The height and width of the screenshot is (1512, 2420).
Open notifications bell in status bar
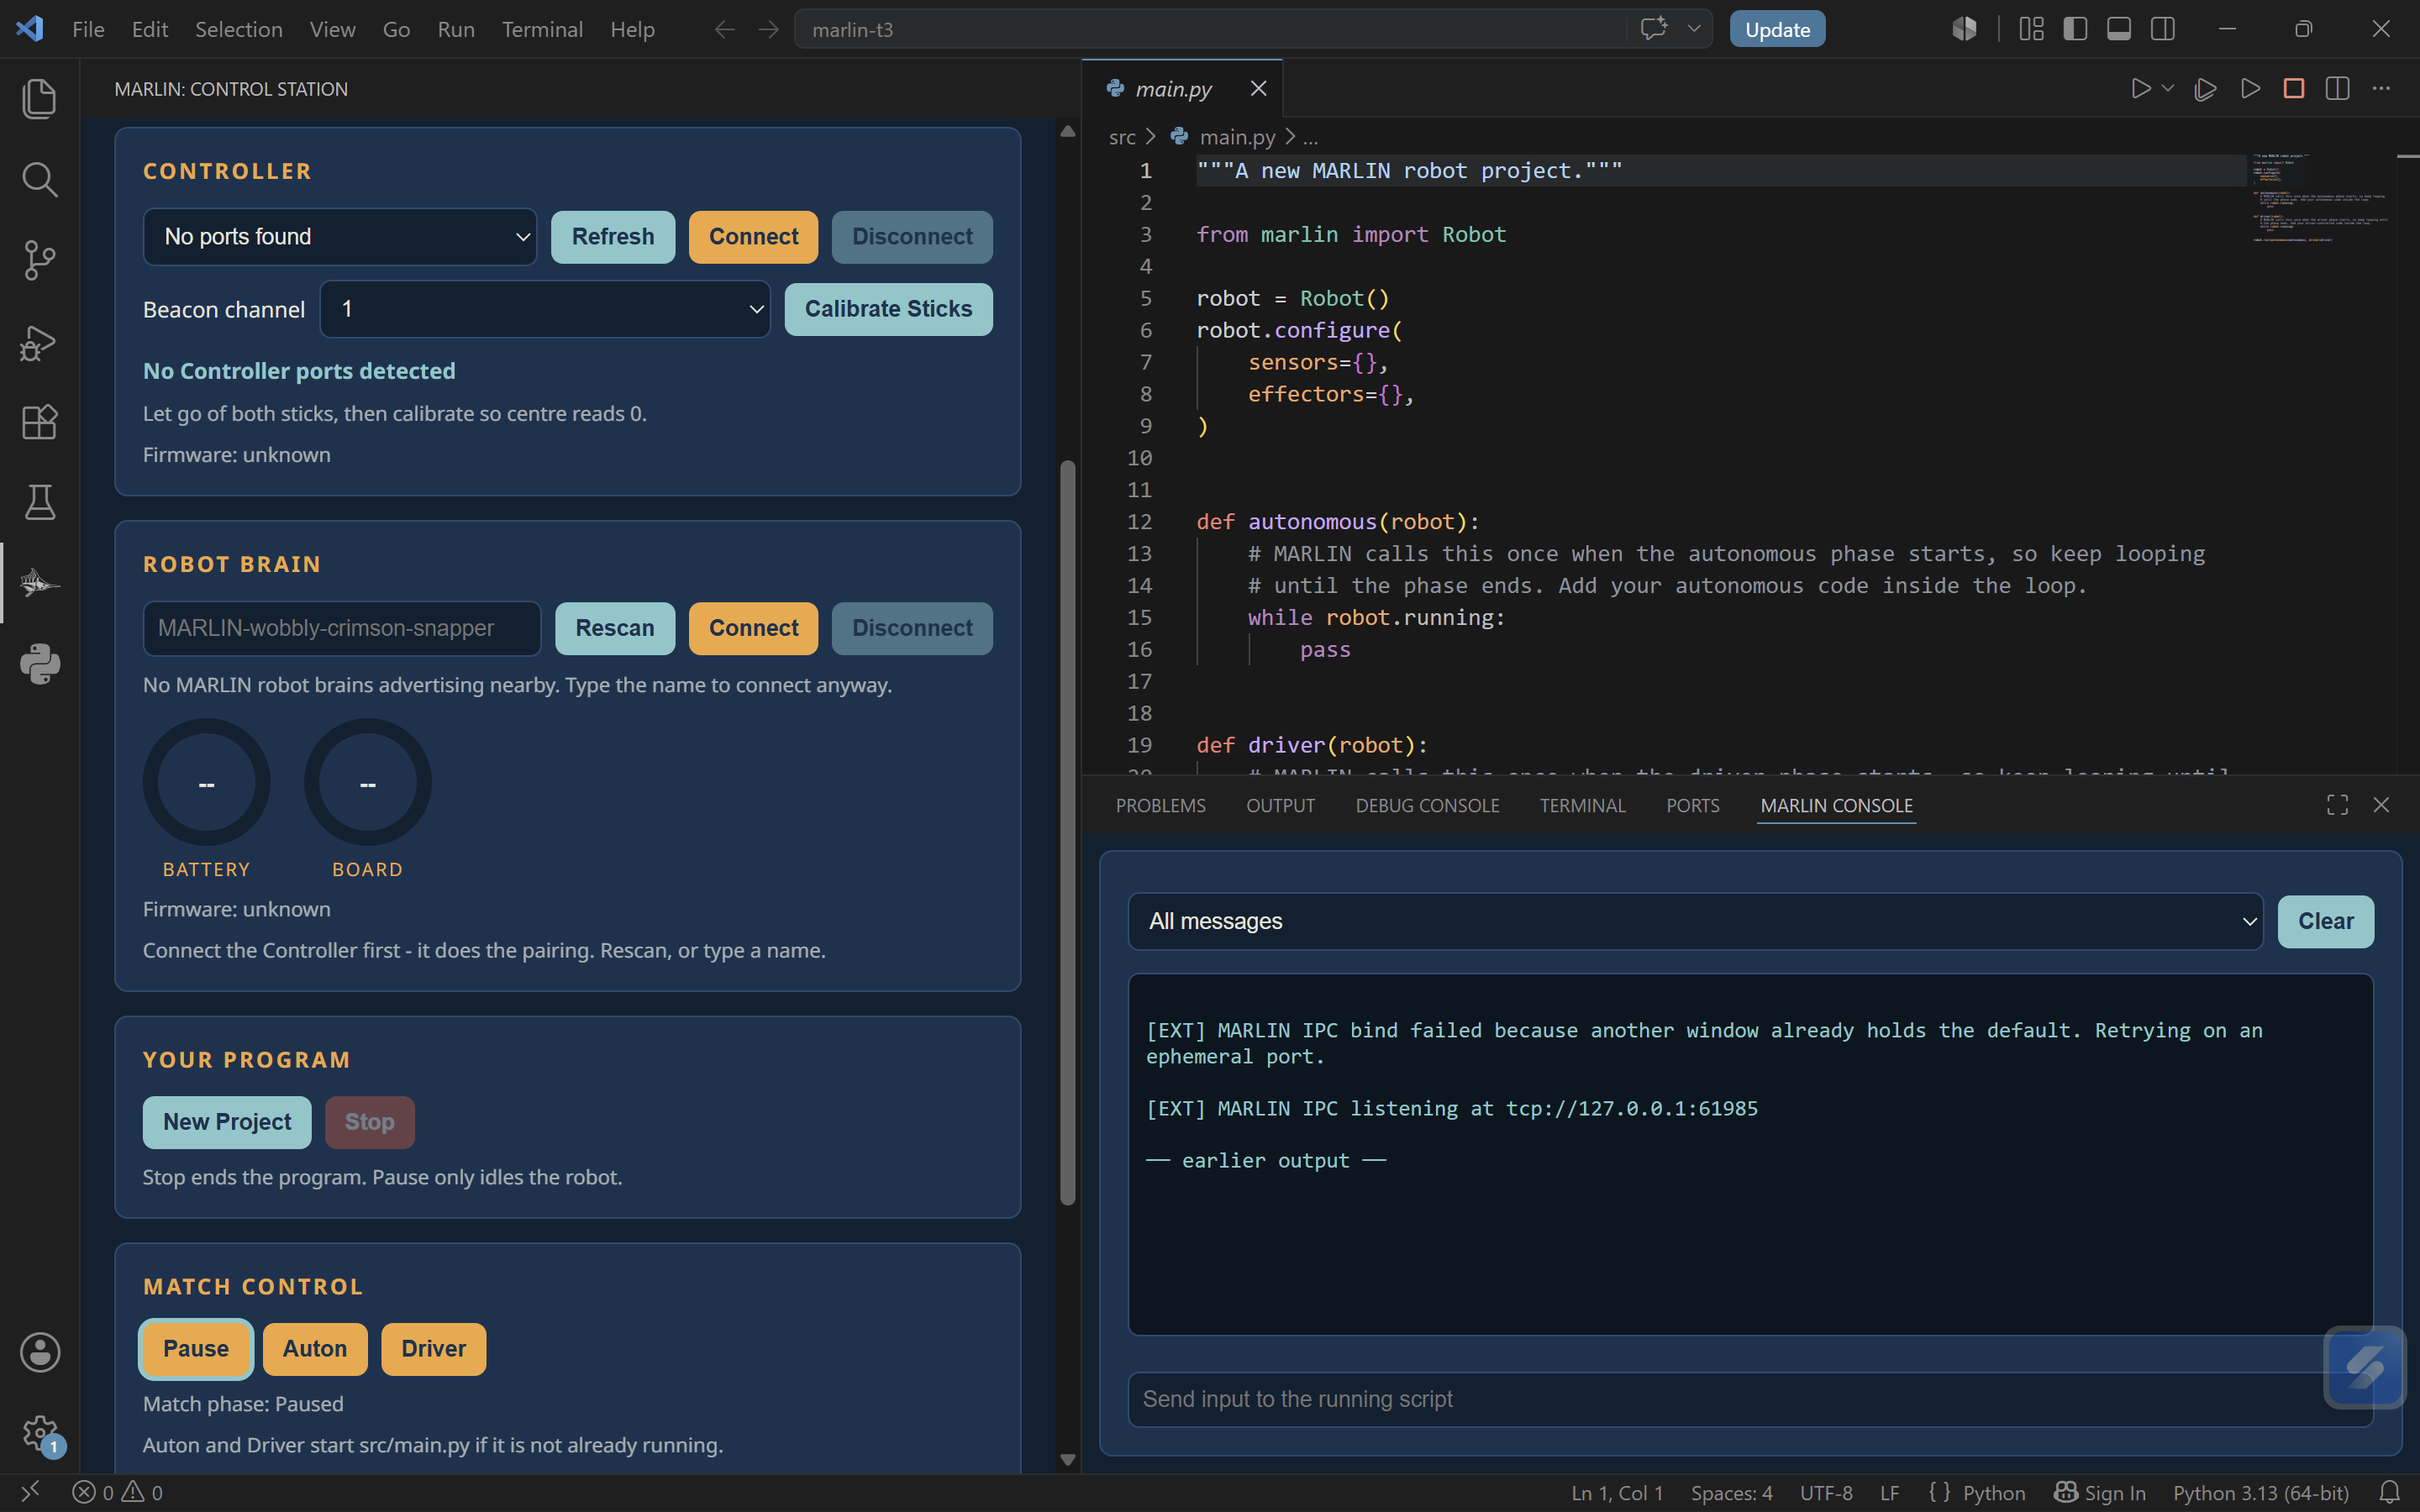coord(2390,1493)
